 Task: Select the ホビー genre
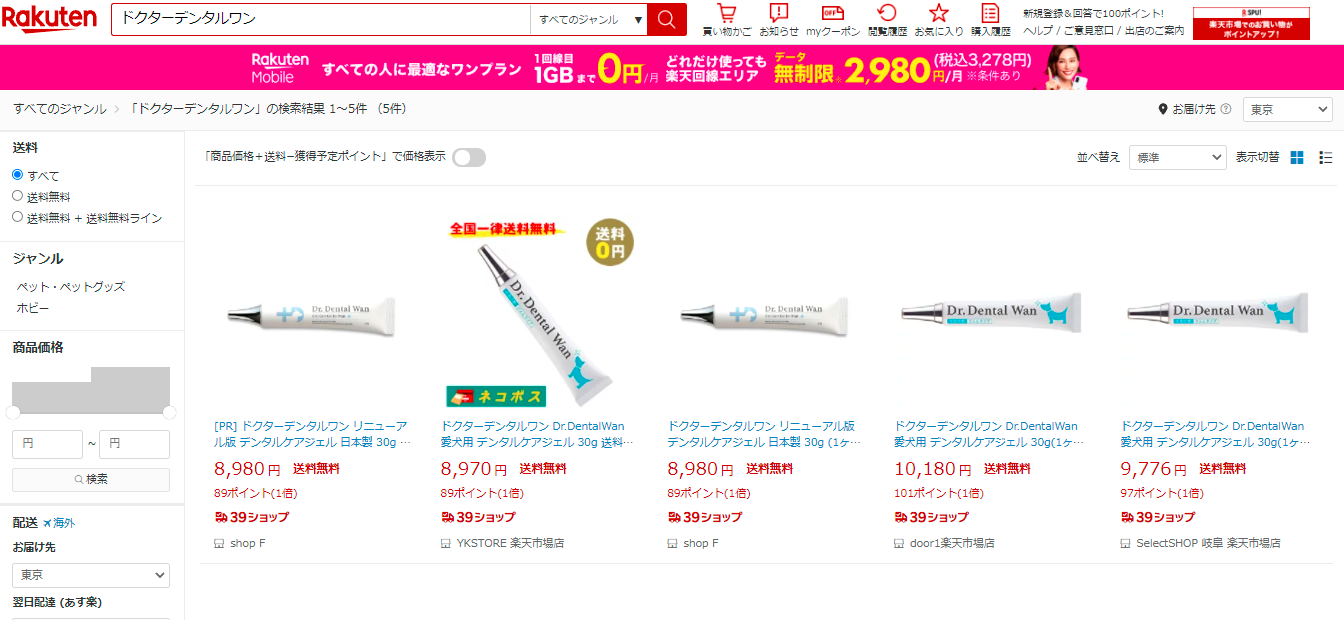pos(33,308)
